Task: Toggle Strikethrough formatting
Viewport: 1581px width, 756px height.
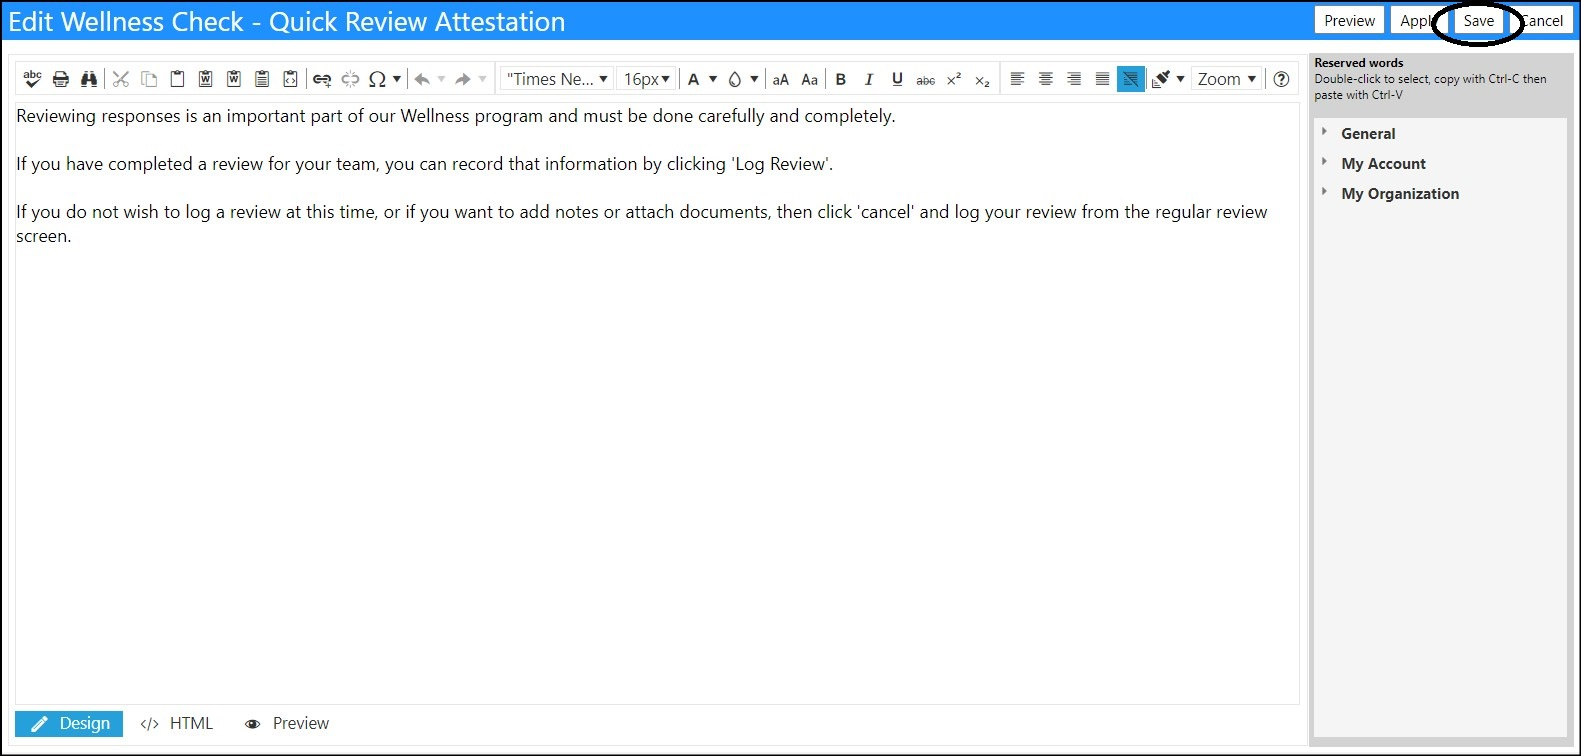Action: tap(926, 79)
